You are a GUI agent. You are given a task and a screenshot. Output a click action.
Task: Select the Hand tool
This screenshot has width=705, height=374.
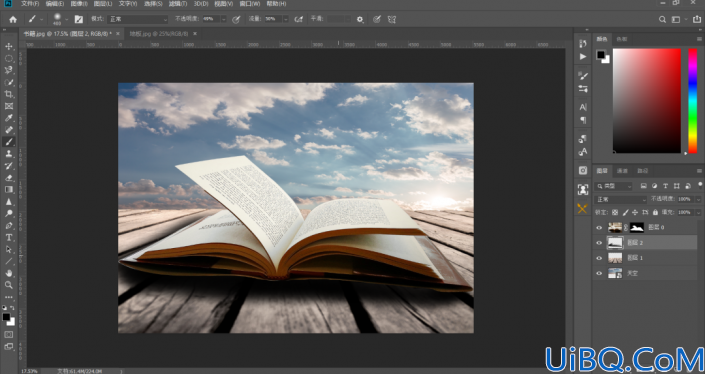coord(9,273)
